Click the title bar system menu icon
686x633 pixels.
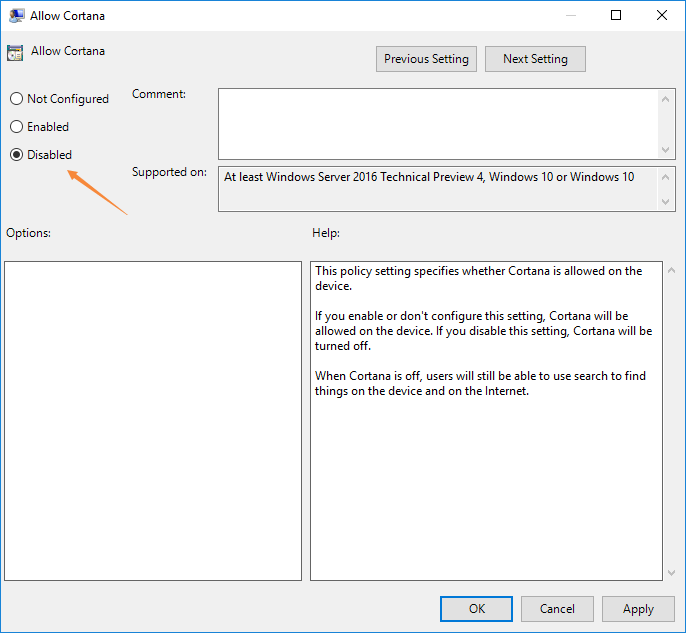tap(16, 16)
